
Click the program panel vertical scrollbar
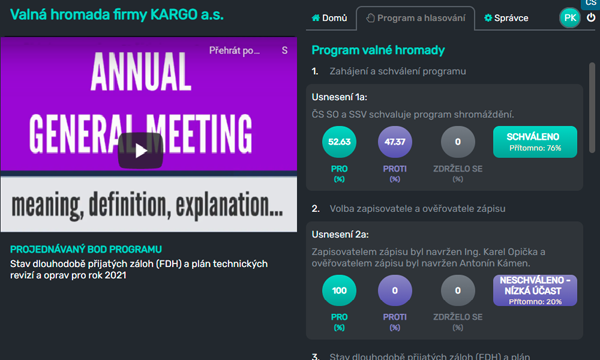point(592,108)
